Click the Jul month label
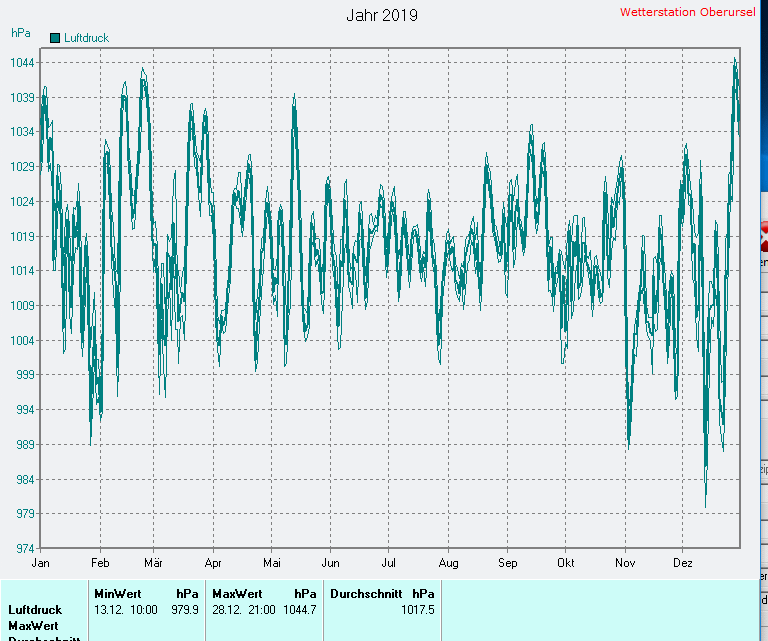The image size is (768, 641). pos(388,563)
